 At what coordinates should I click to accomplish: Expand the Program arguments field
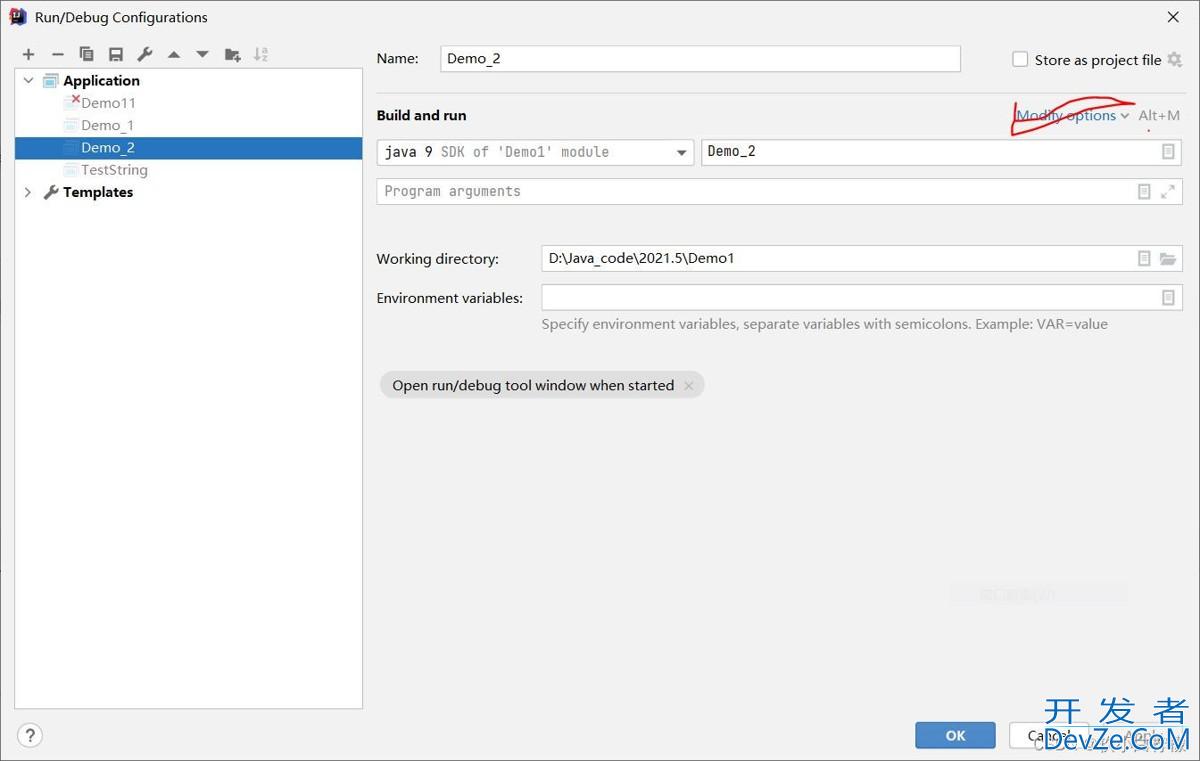point(1167,192)
